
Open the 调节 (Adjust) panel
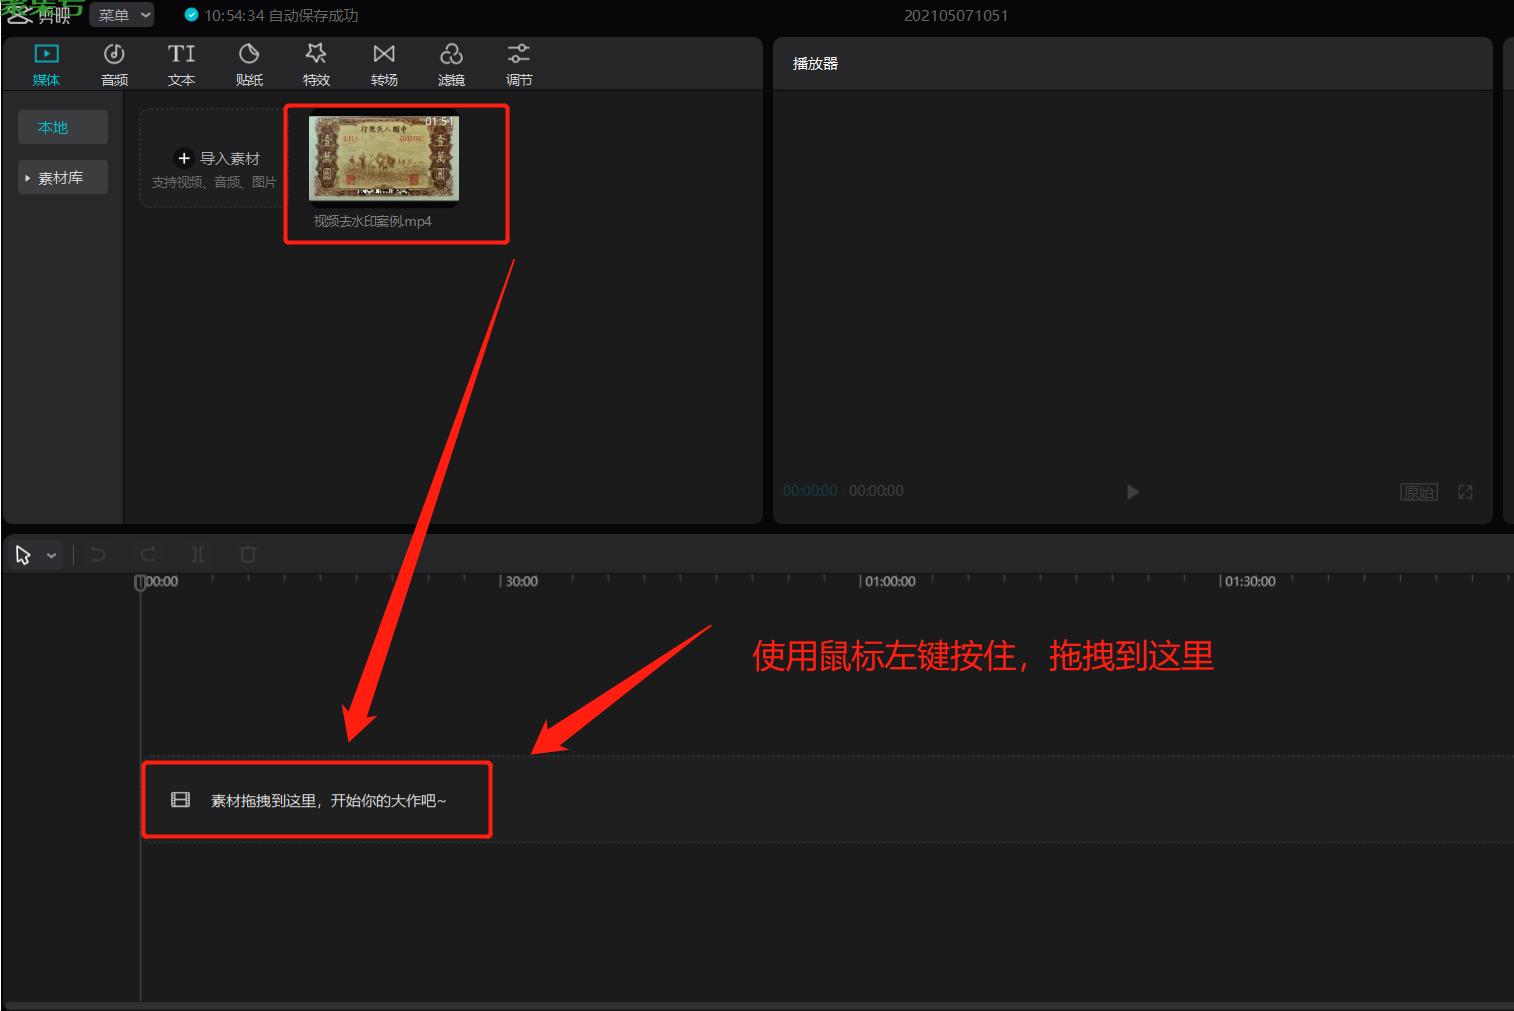[x=519, y=64]
